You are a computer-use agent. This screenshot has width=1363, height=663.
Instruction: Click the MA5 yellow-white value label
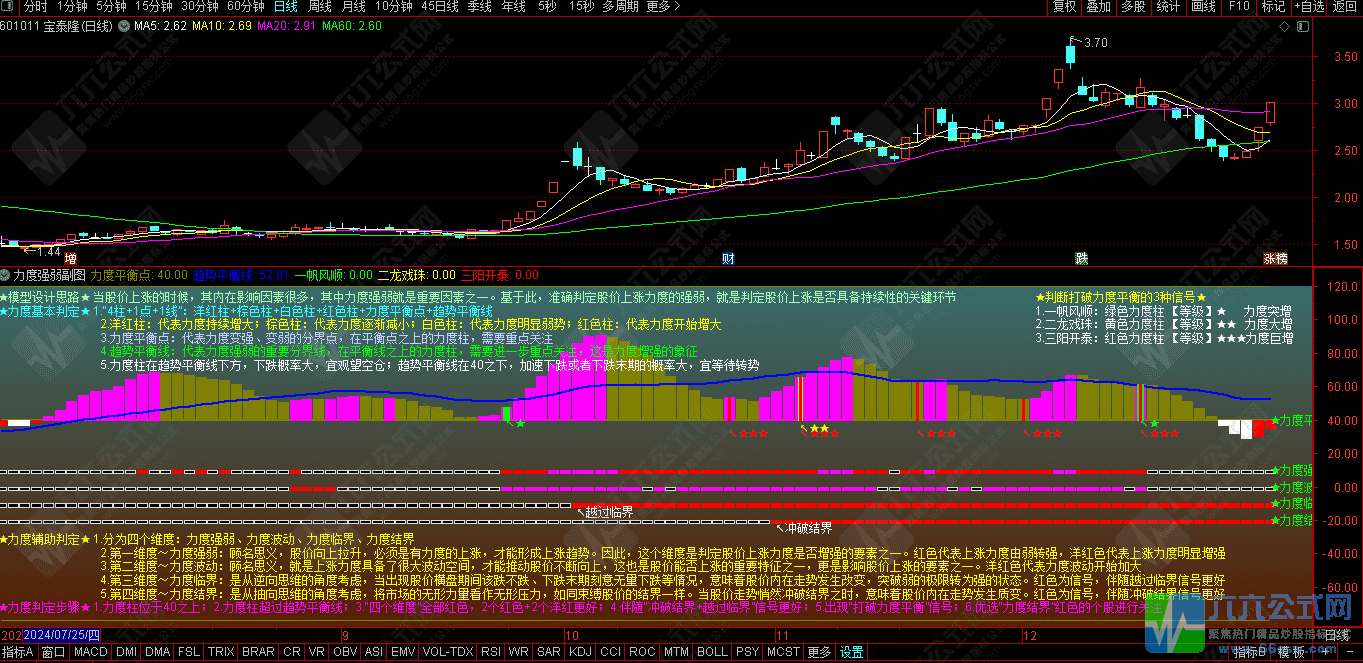coord(162,26)
